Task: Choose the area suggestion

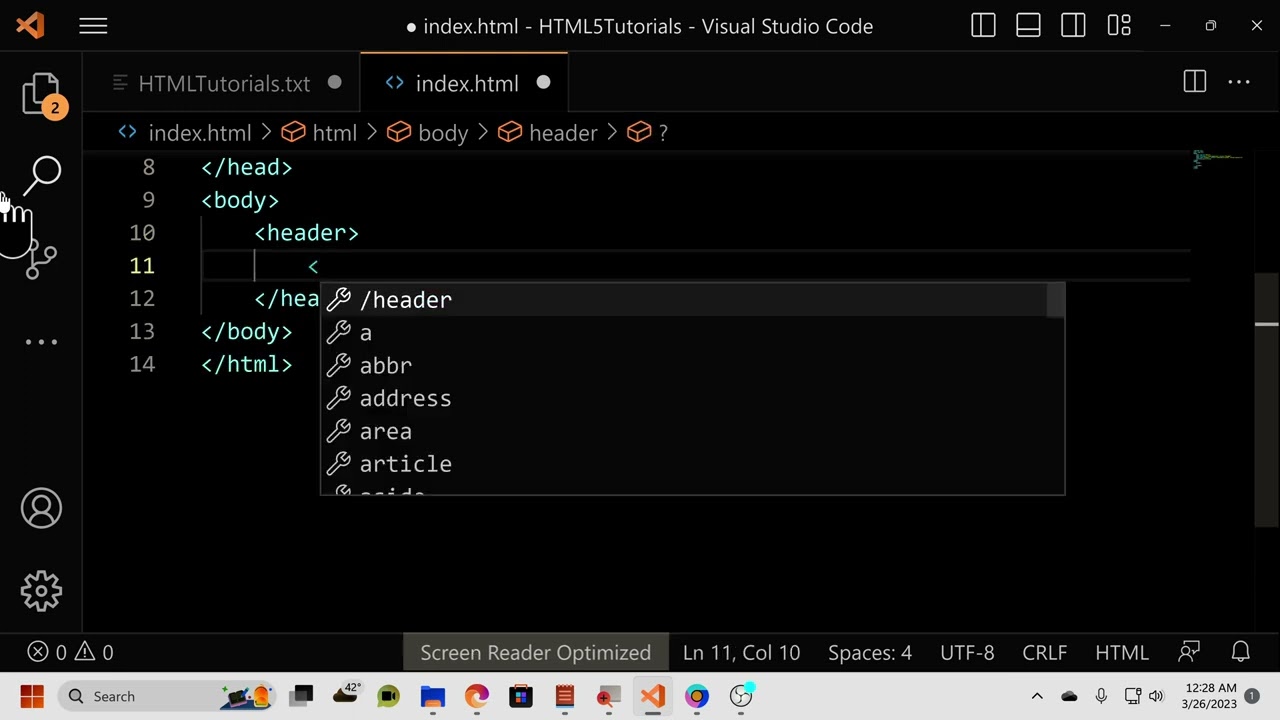Action: pos(692,432)
